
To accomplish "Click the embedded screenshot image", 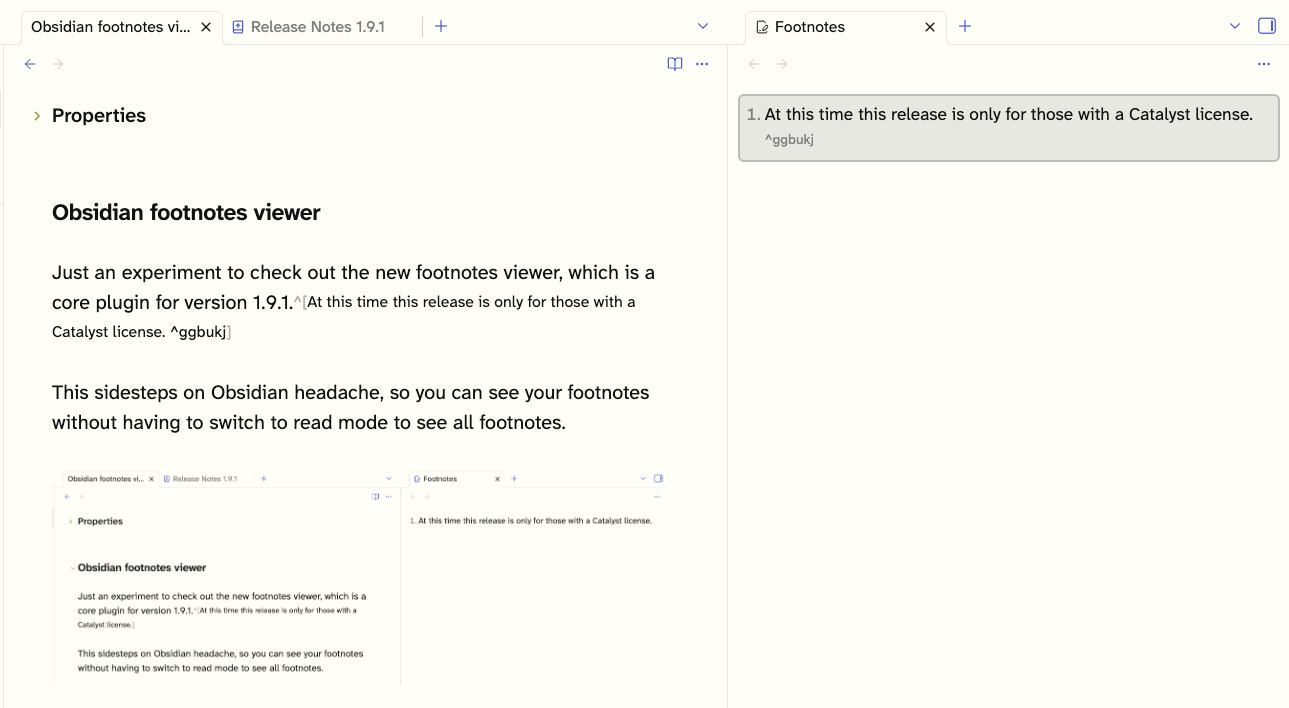I will [359, 576].
